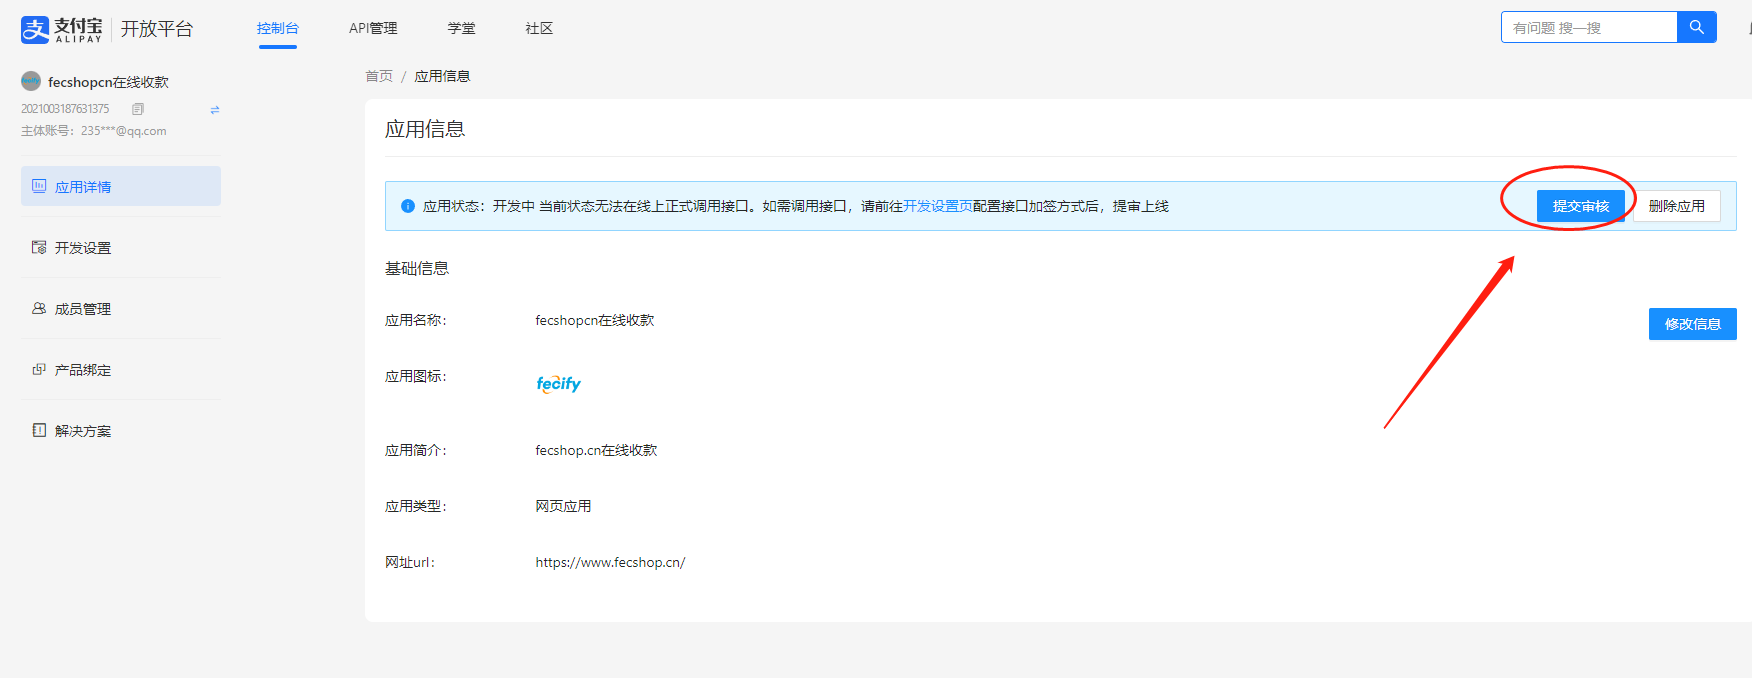Click the https://www.fecshop.cn/ URL text
Image resolution: width=1752 pixels, height=678 pixels.
[610, 562]
